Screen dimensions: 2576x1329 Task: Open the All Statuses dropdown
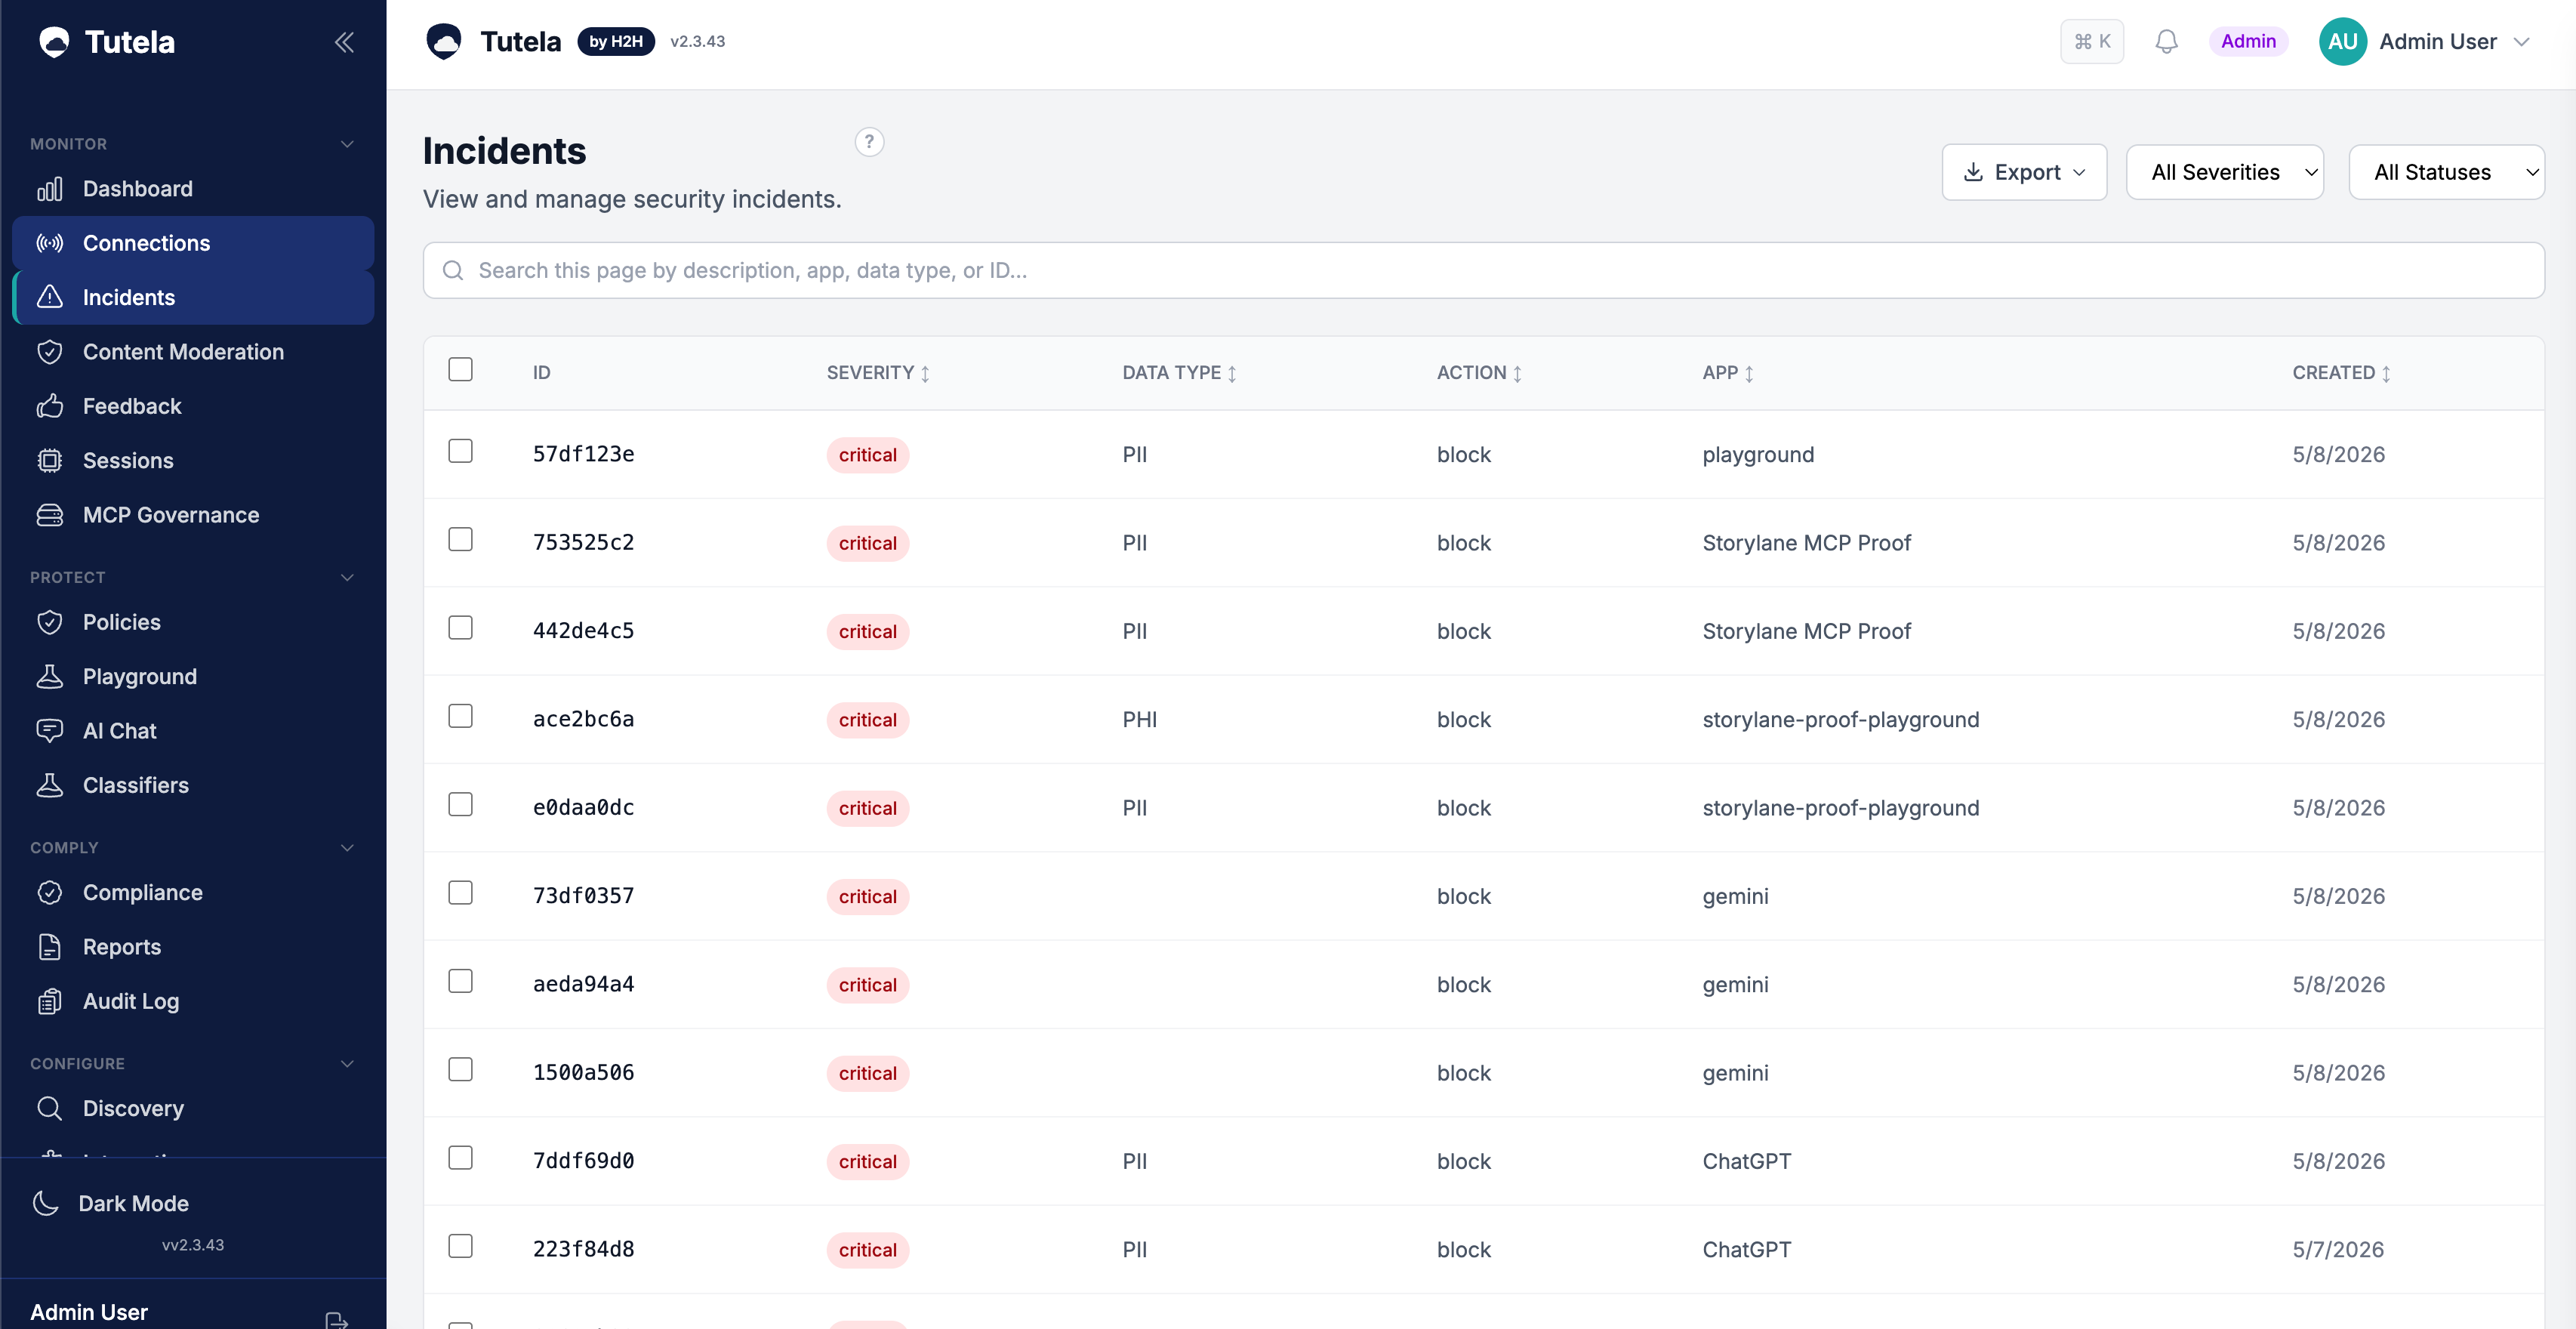click(x=2446, y=172)
